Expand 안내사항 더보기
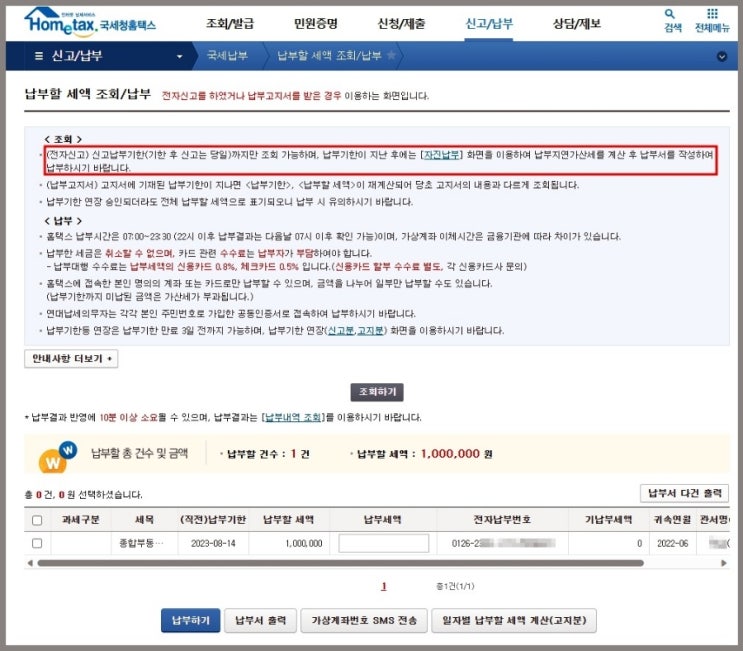The image size is (743, 651). [71, 359]
